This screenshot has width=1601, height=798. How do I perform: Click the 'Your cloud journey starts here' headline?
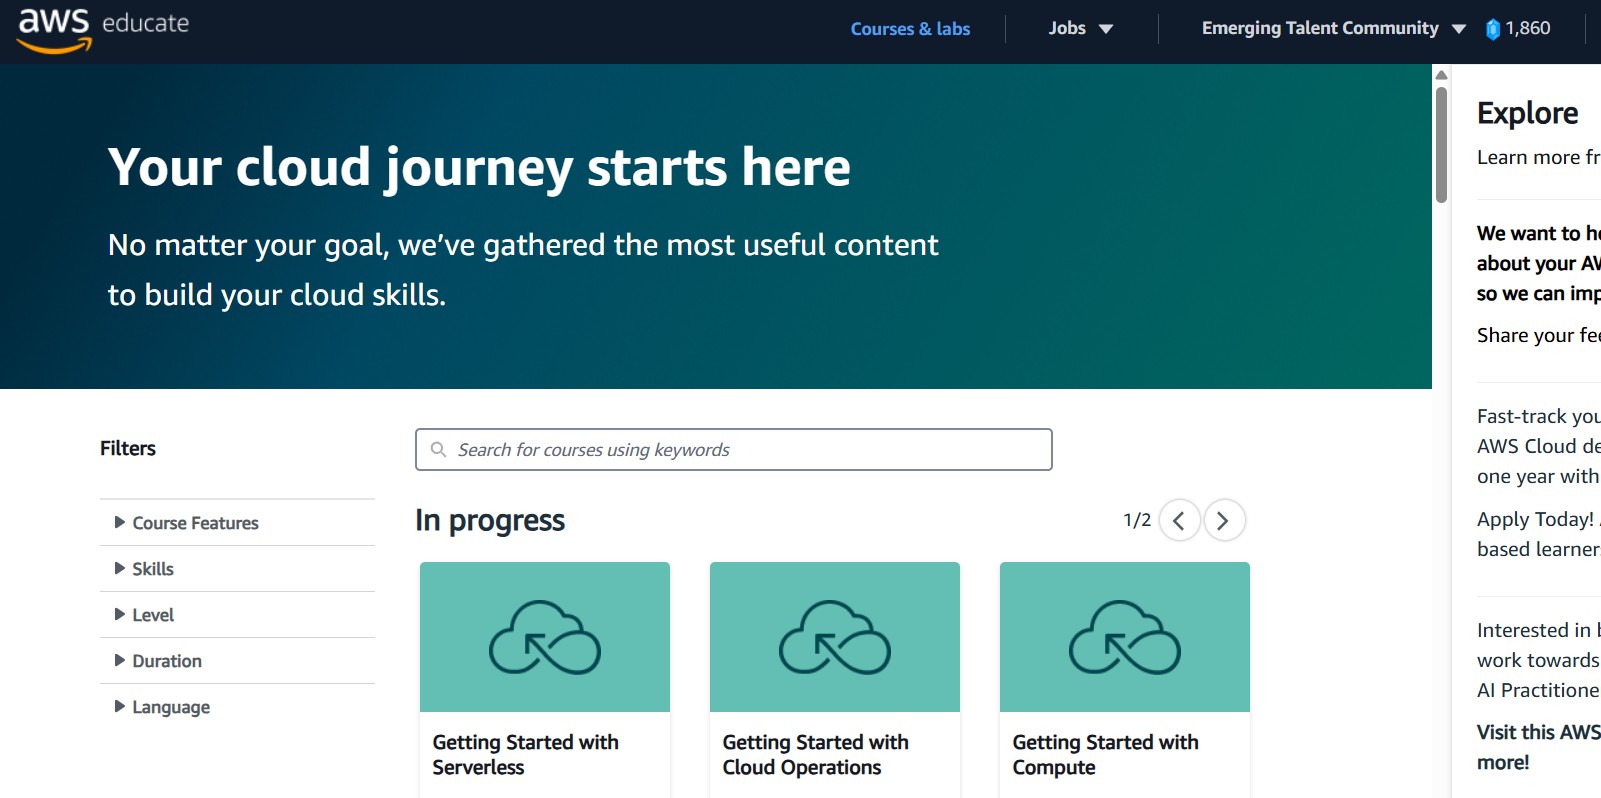tap(479, 167)
